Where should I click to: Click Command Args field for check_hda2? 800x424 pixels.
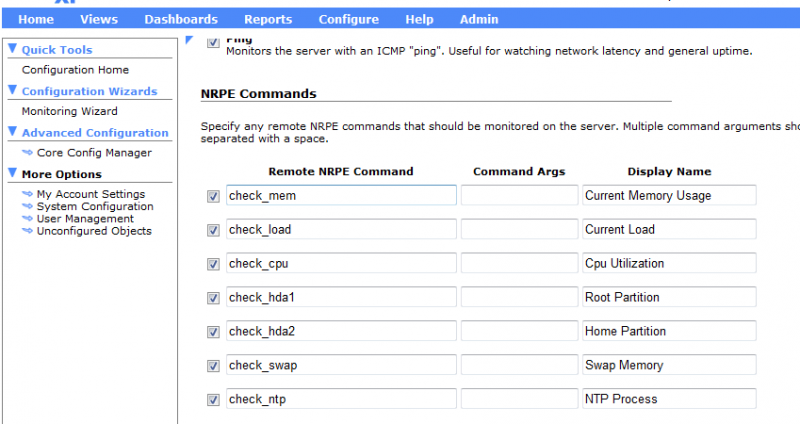(519, 331)
